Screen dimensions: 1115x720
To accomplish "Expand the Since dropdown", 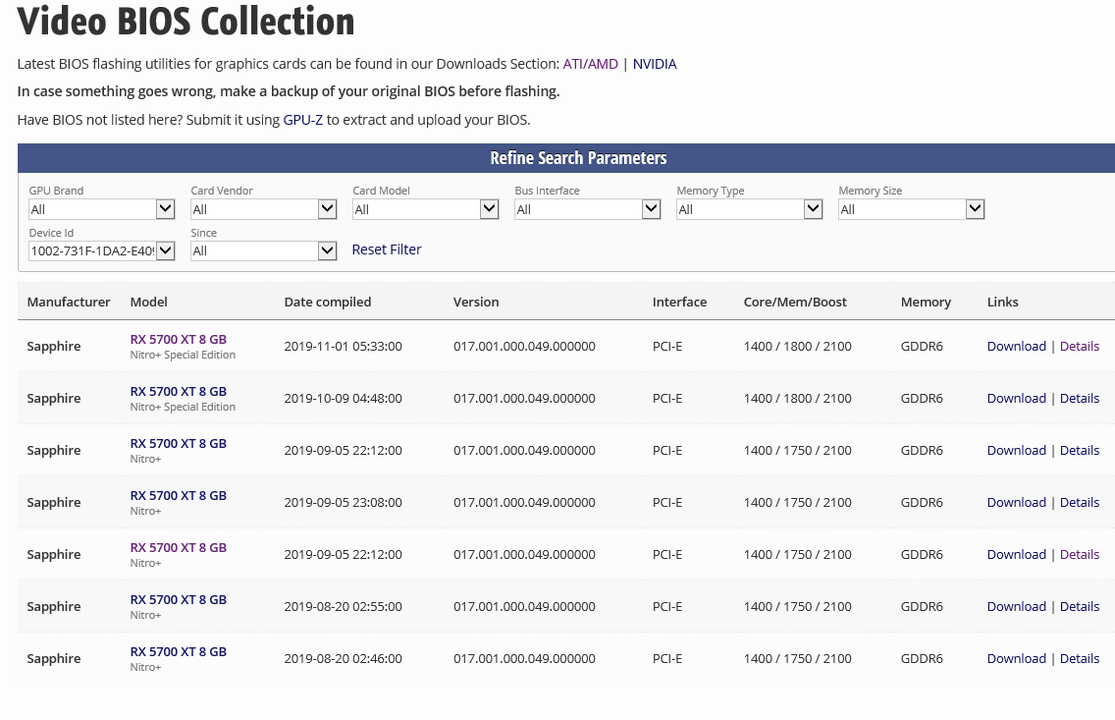I will [x=264, y=251].
